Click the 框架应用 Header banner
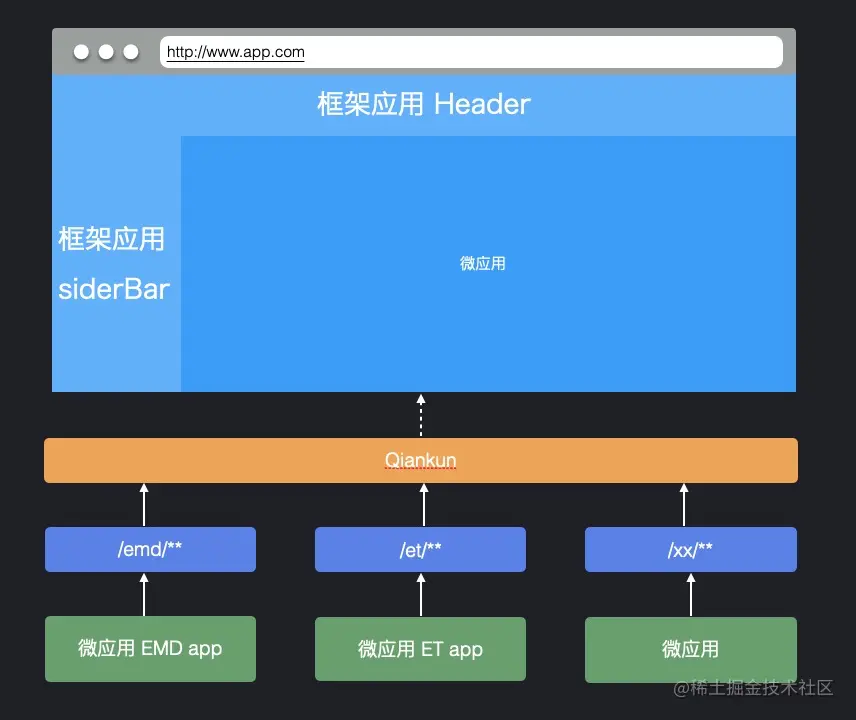The height and width of the screenshot is (720, 856). point(424,105)
